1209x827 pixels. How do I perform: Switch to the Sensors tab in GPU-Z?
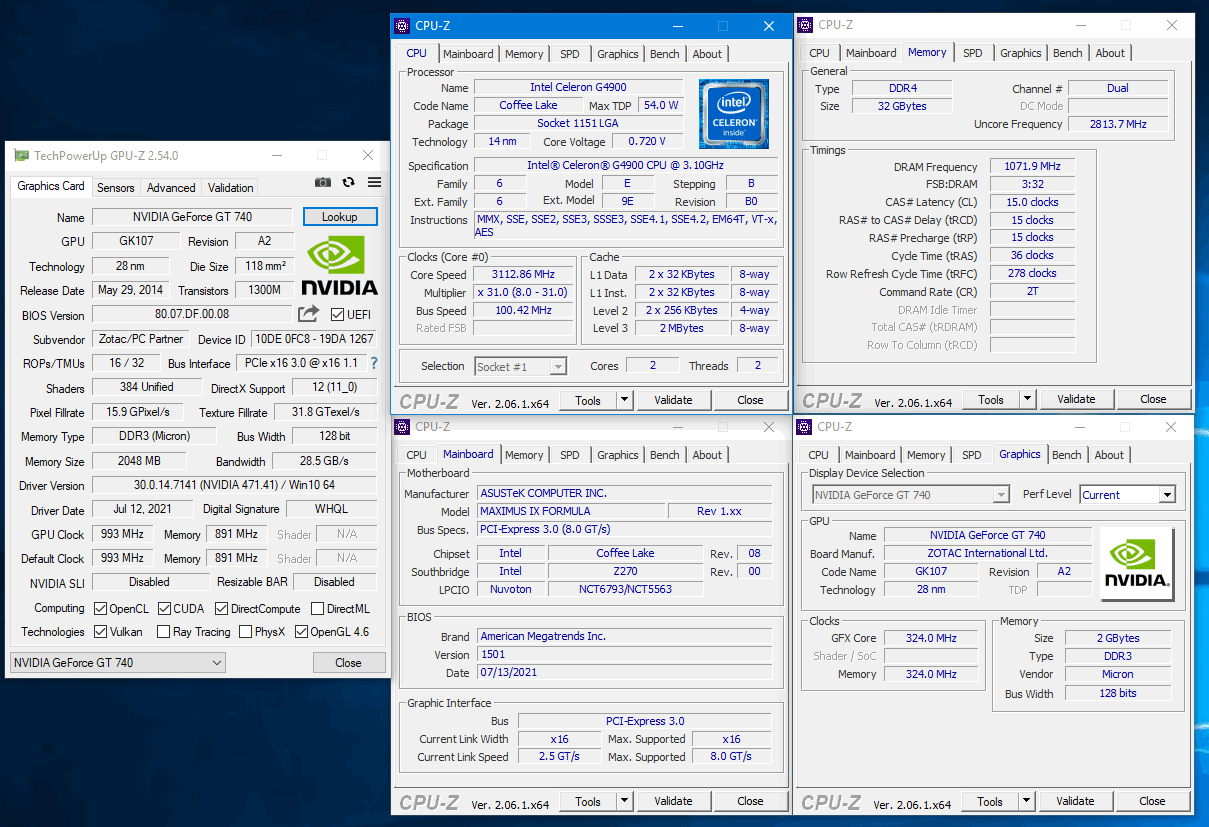click(x=116, y=187)
